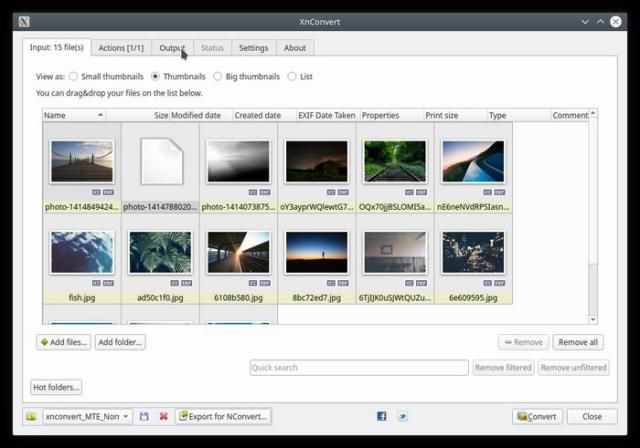640x448 pixels.
Task: Open the Twitter share icon
Action: (403, 416)
